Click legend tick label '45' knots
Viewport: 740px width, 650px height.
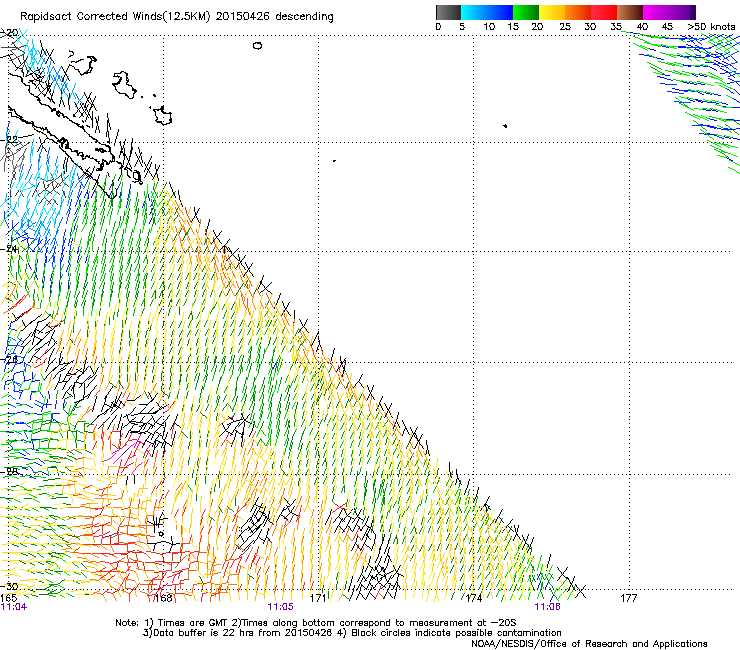pos(667,27)
